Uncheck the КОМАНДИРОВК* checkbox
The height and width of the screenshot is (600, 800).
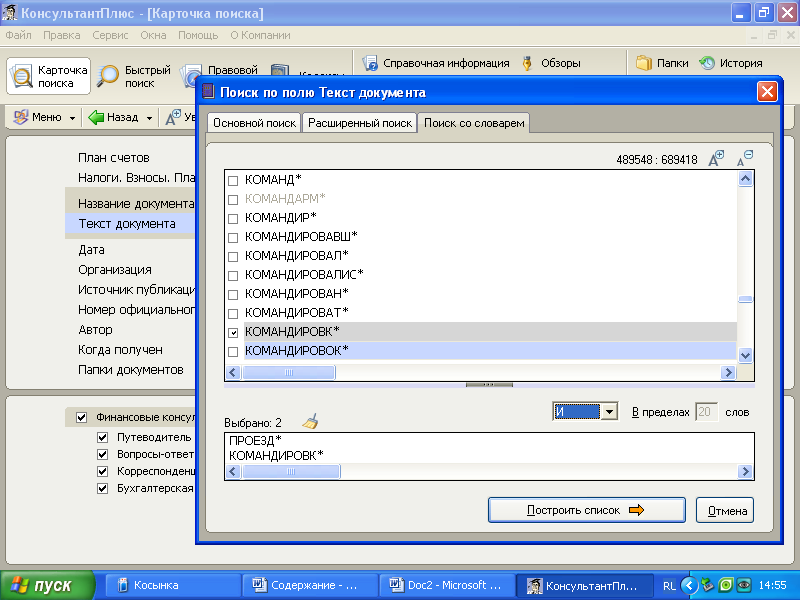pos(233,333)
